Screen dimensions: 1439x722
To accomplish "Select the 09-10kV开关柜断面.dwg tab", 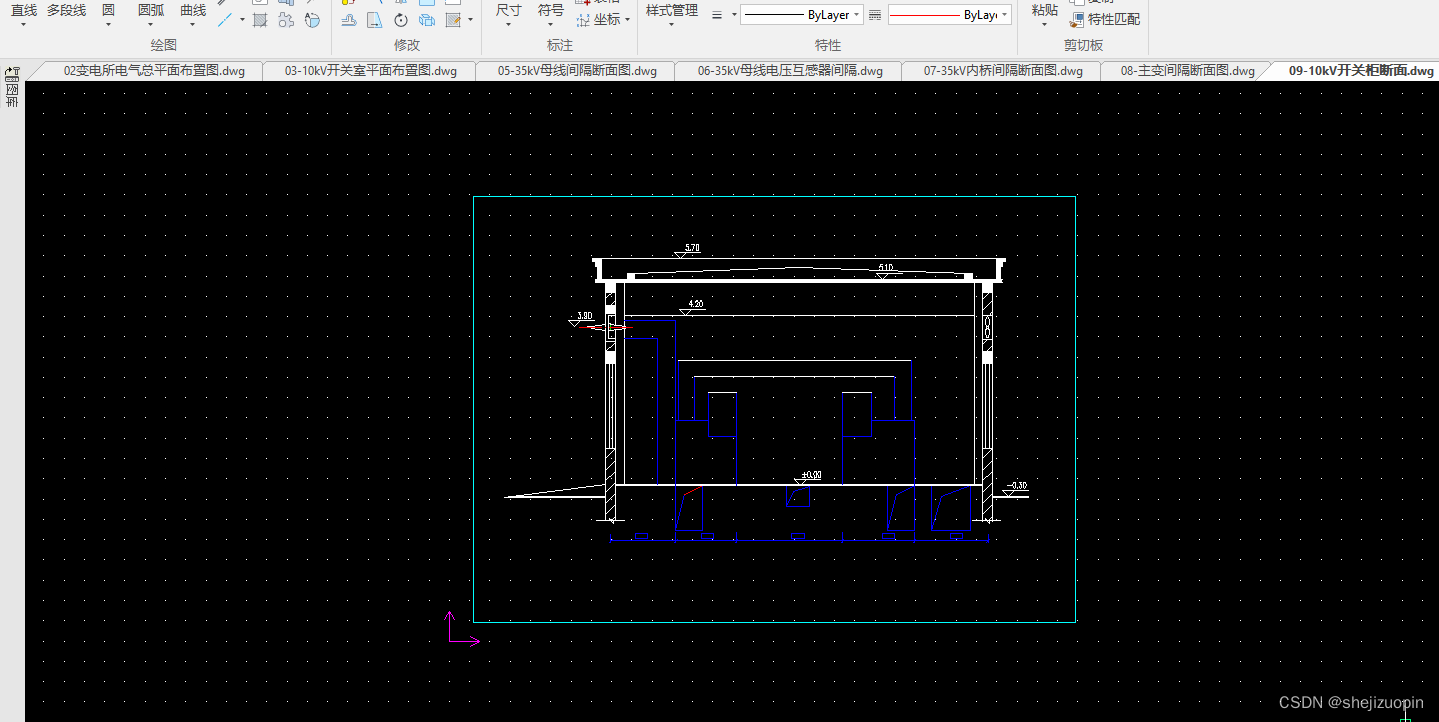I will 1360,71.
